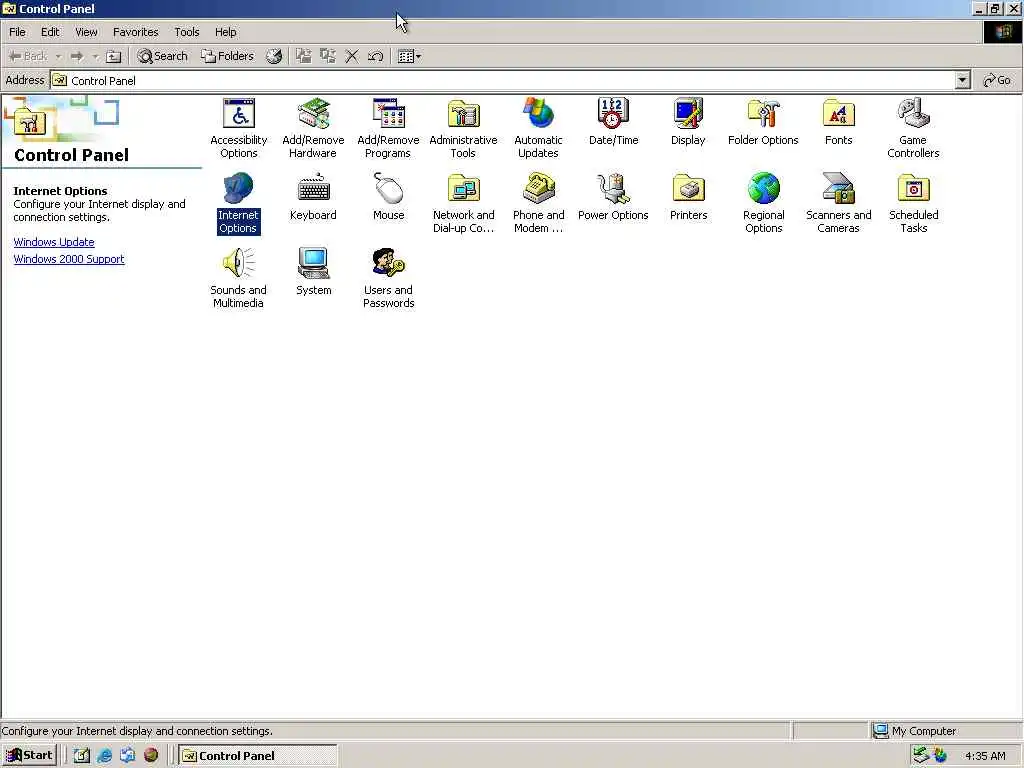Open the Back history dropdown arrow

[x=58, y=57]
